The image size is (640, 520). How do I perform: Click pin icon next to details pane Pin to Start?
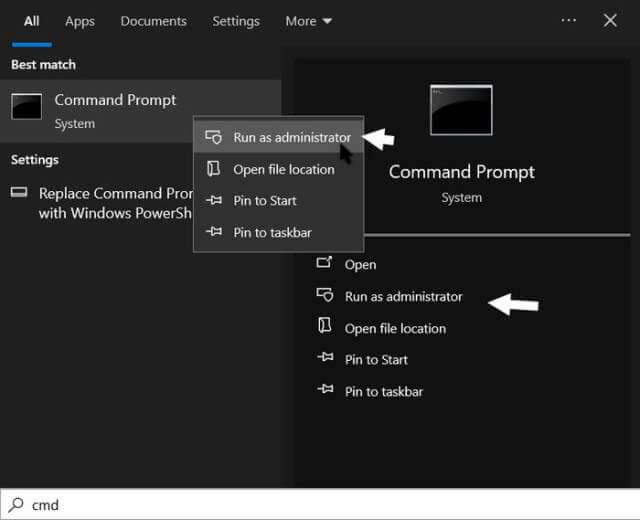pyautogui.click(x=325, y=357)
